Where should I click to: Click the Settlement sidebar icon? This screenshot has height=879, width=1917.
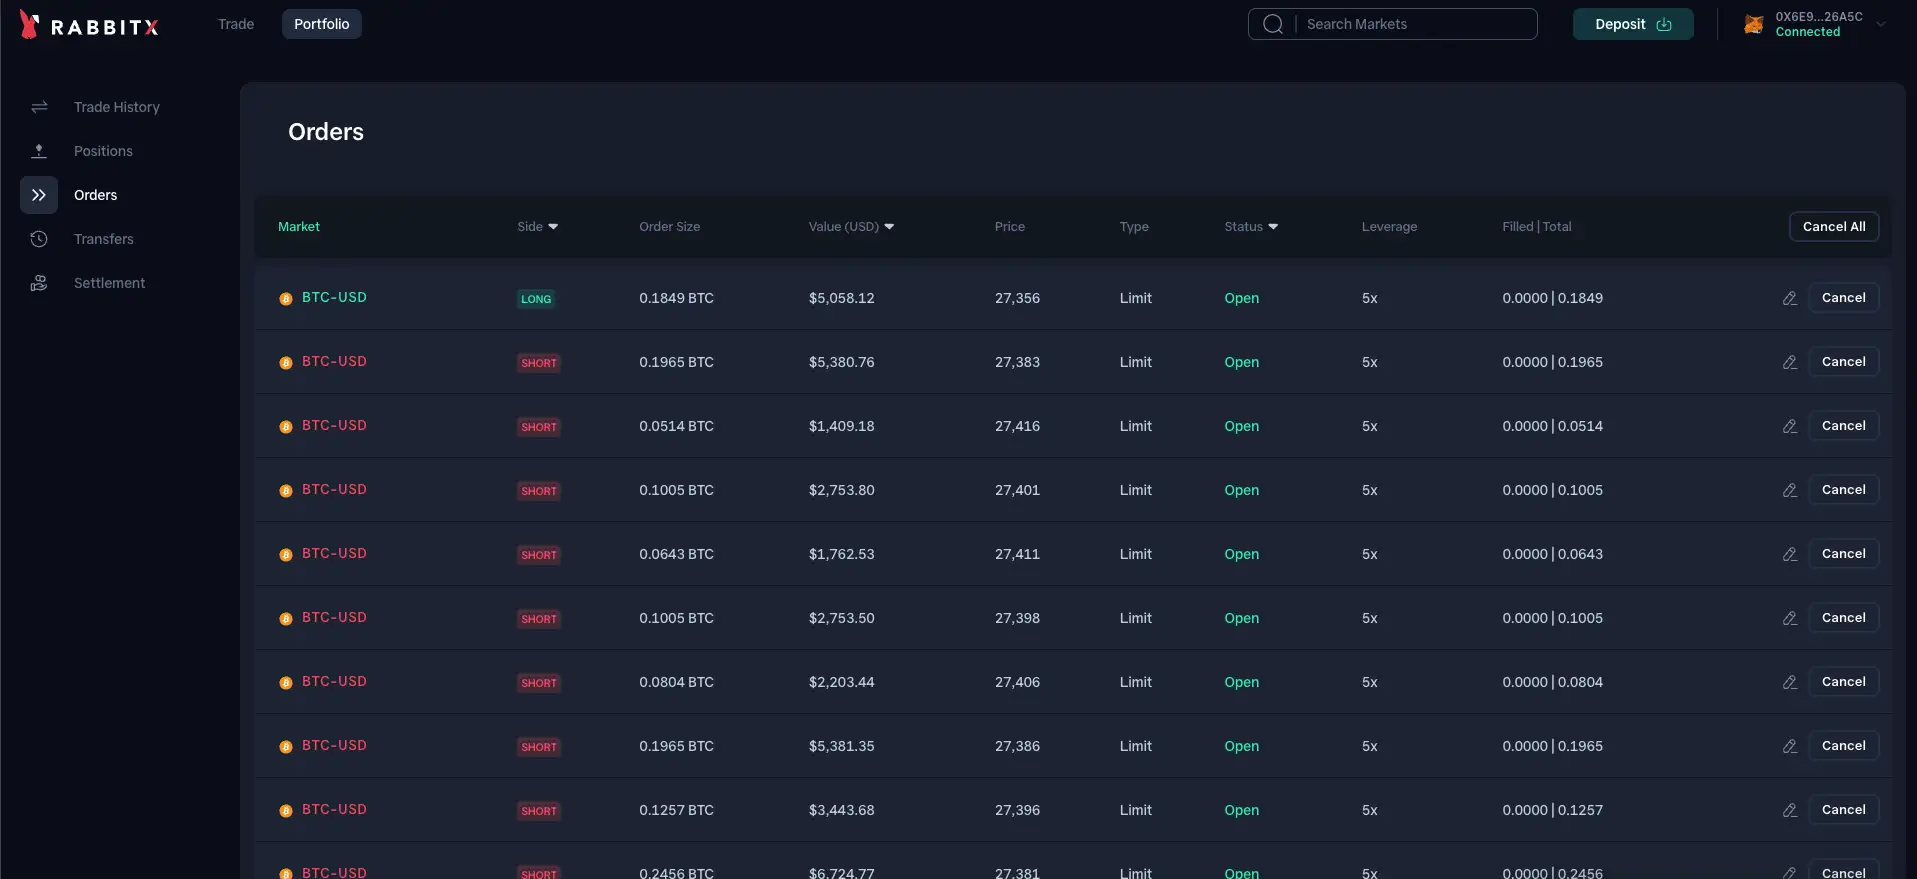click(39, 283)
